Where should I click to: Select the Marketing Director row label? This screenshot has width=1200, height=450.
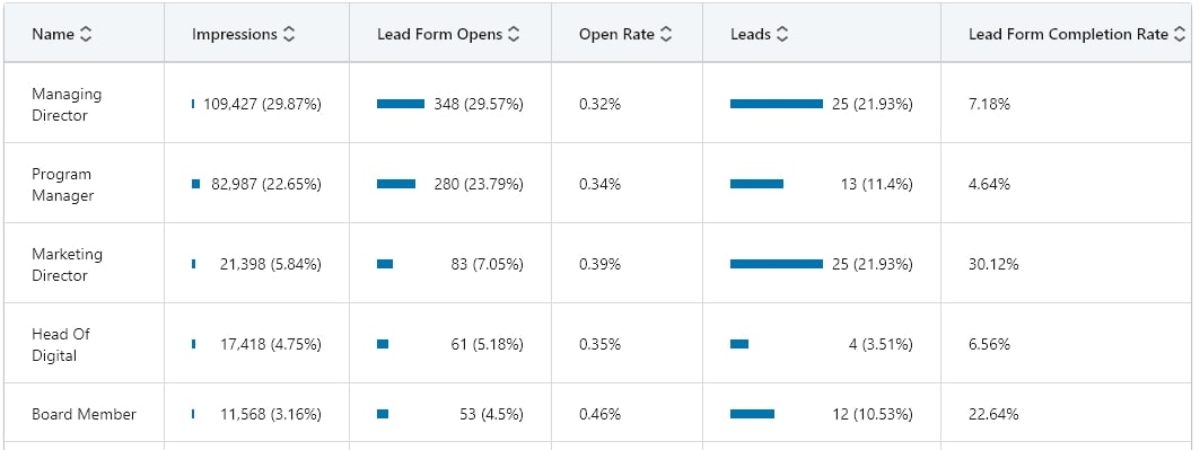coord(66,264)
